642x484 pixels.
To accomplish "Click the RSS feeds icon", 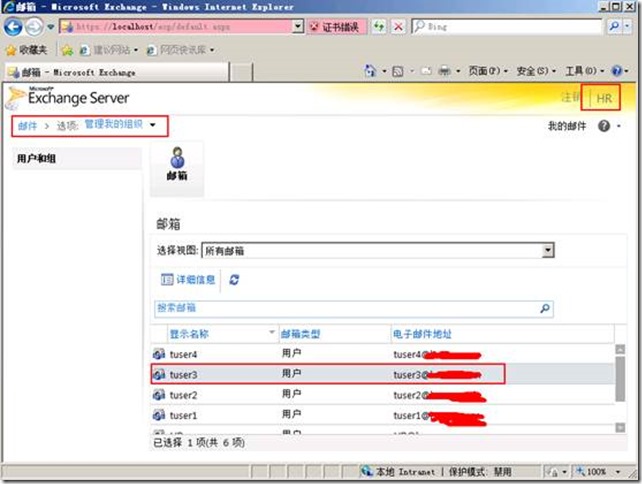I will 398,72.
